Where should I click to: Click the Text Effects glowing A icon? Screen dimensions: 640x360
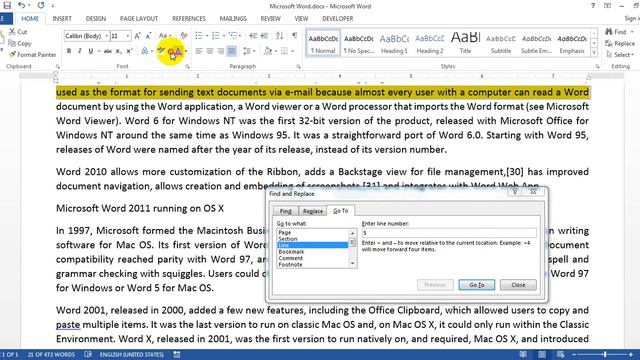[x=144, y=51]
